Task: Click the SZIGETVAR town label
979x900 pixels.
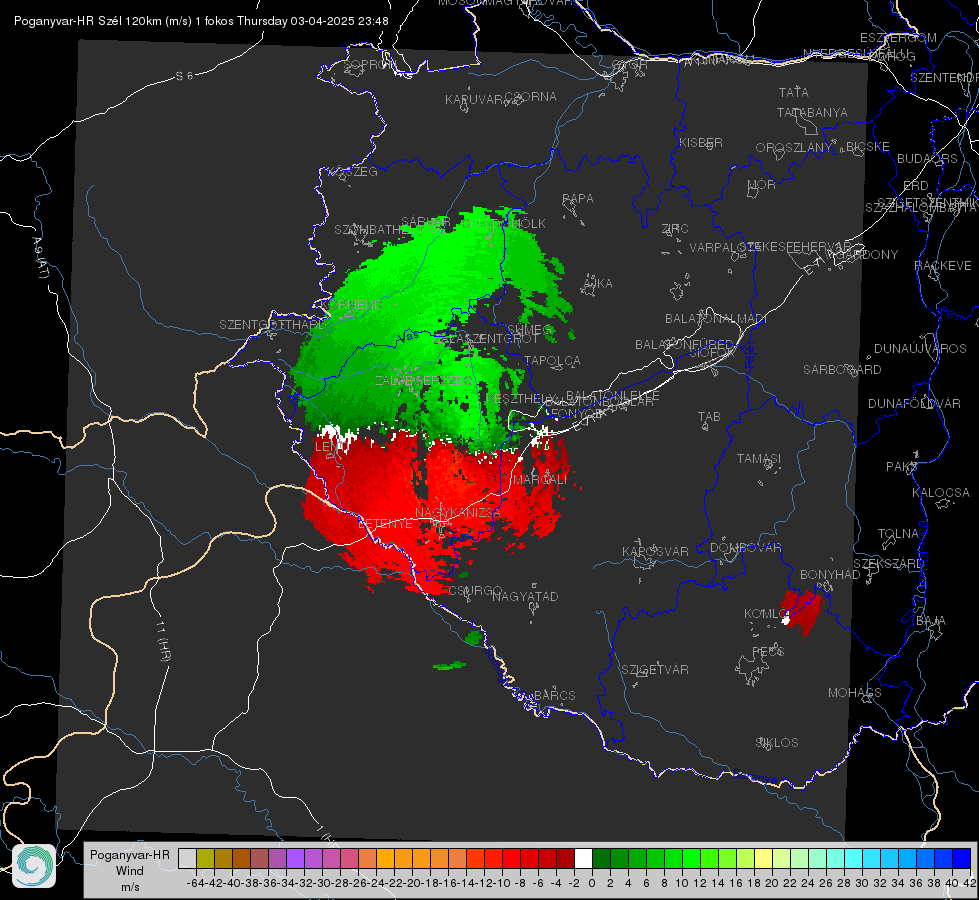Action: click(655, 669)
